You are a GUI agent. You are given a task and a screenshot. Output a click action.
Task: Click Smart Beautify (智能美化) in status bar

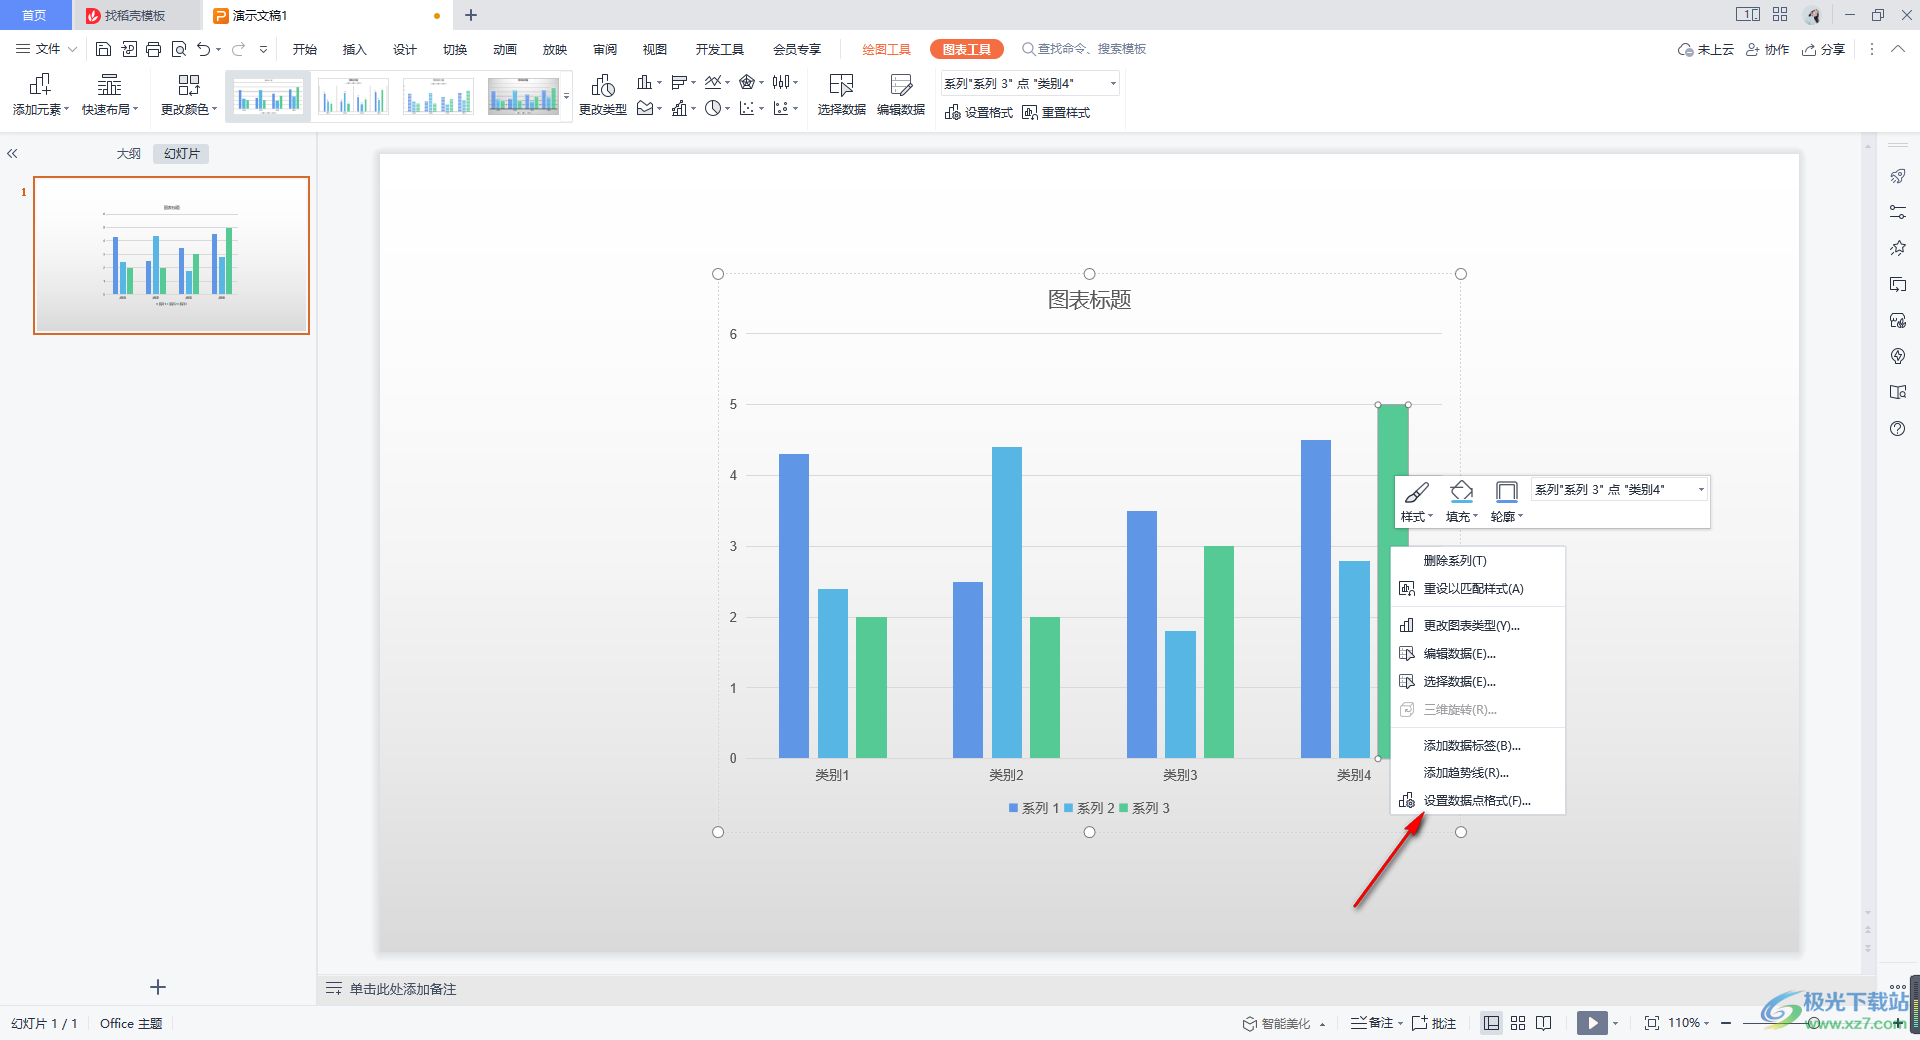point(1276,1023)
